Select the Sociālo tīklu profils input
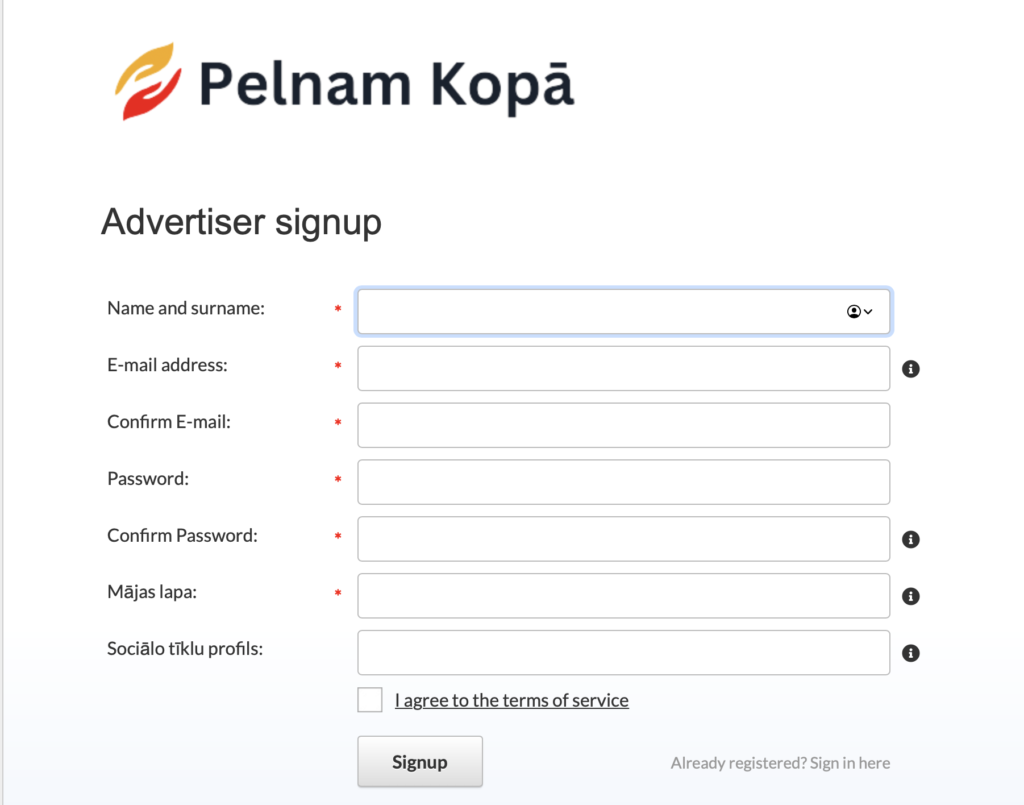This screenshot has height=805, width=1024. pyautogui.click(x=623, y=654)
